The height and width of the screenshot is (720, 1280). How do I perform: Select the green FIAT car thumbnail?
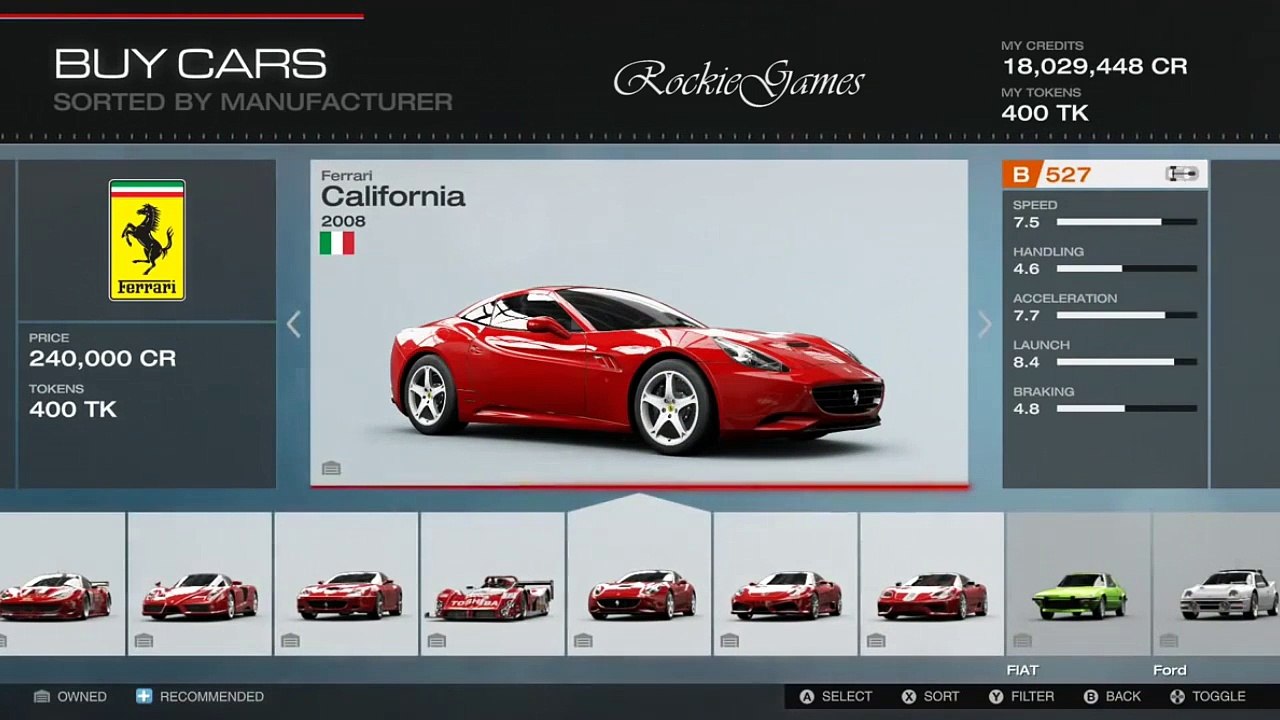coord(1078,584)
